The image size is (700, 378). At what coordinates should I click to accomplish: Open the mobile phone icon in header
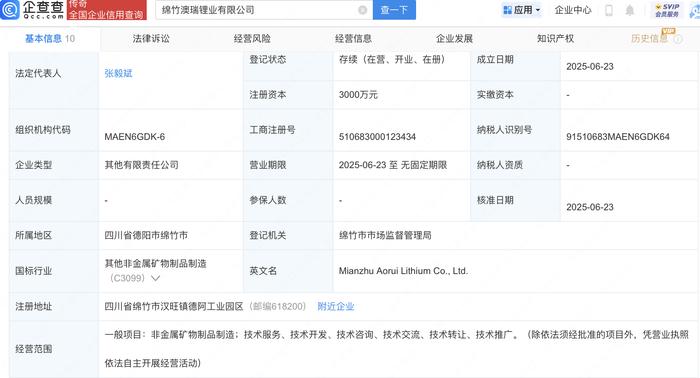coord(608,10)
